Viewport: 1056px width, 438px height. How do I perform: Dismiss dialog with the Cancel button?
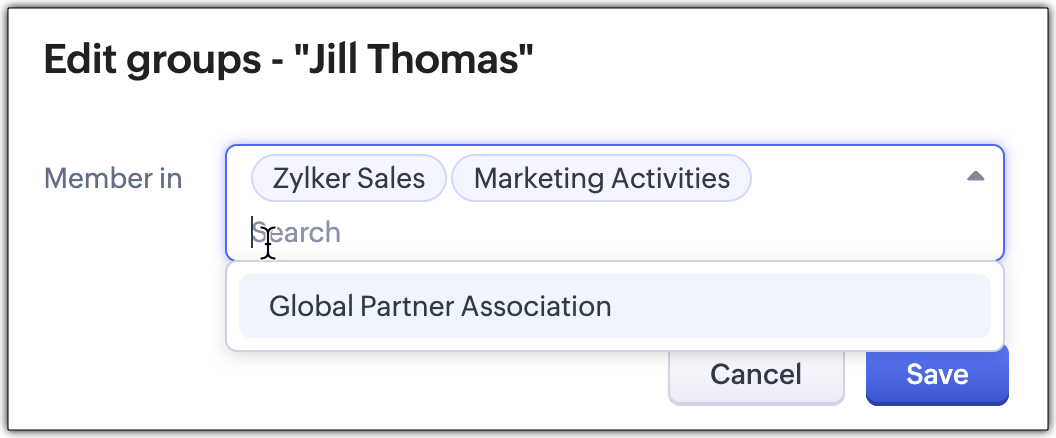pyautogui.click(x=755, y=375)
